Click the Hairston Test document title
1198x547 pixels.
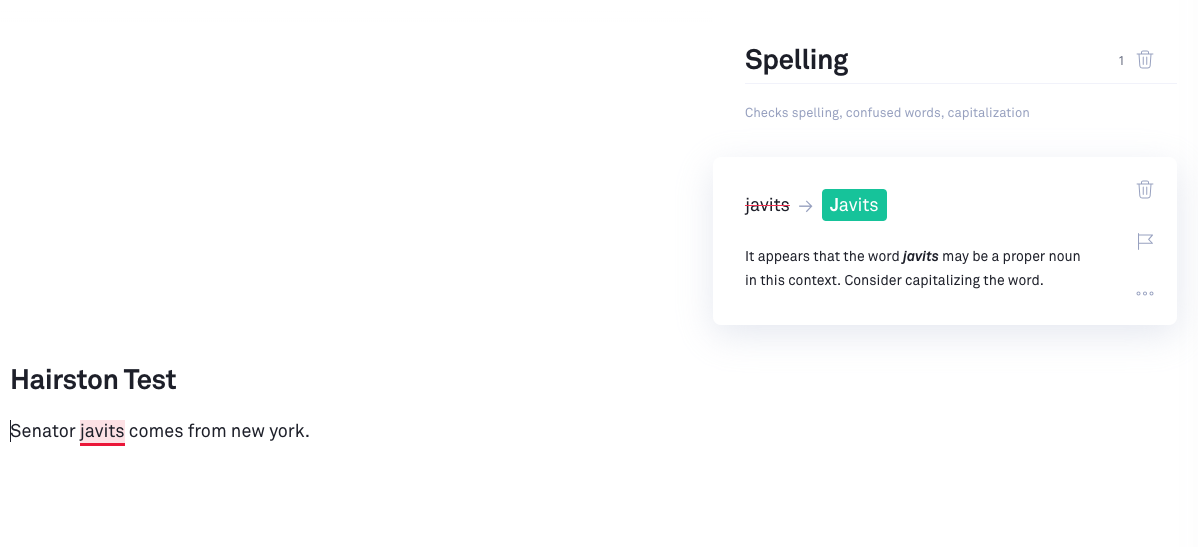[x=93, y=380]
